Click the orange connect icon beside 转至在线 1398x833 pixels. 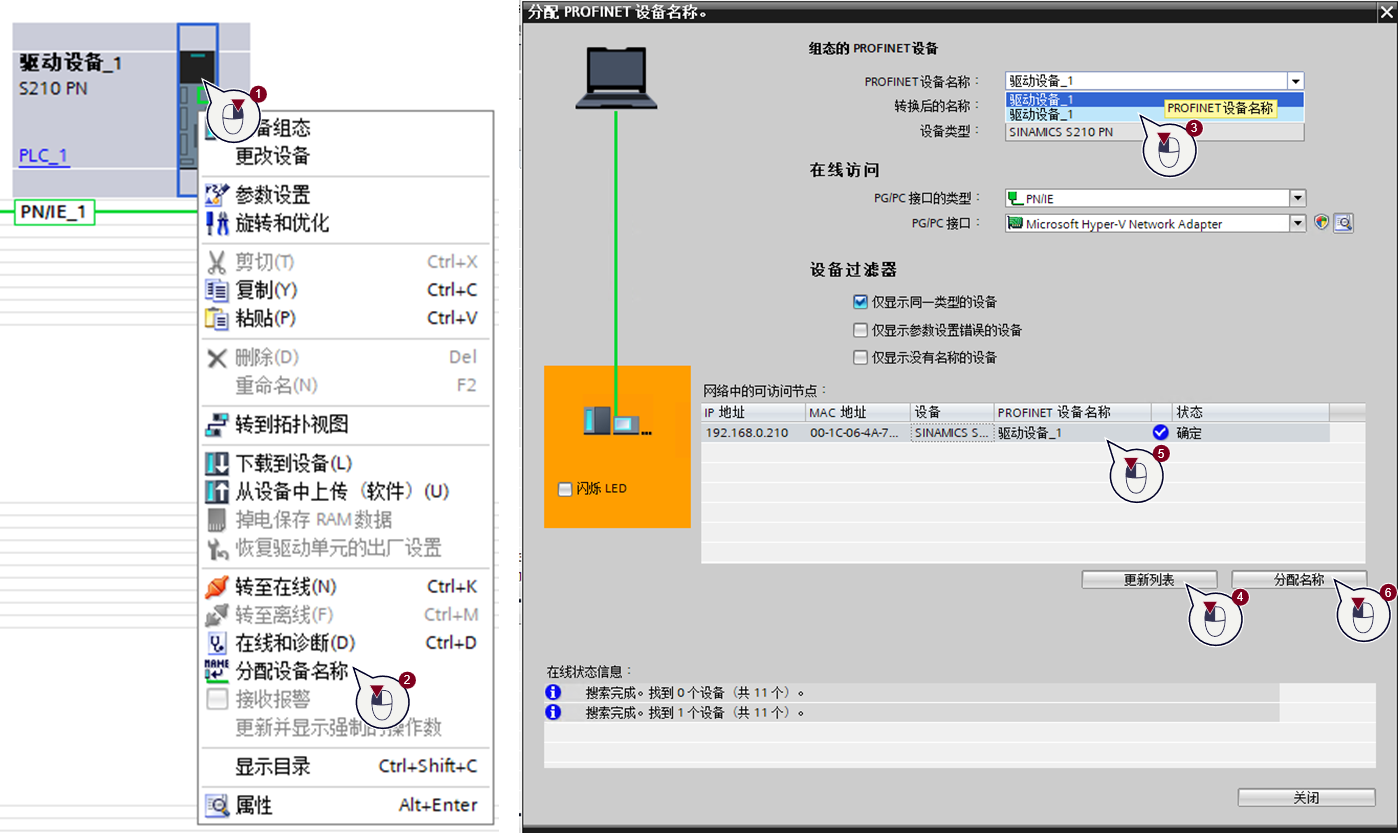pos(217,587)
